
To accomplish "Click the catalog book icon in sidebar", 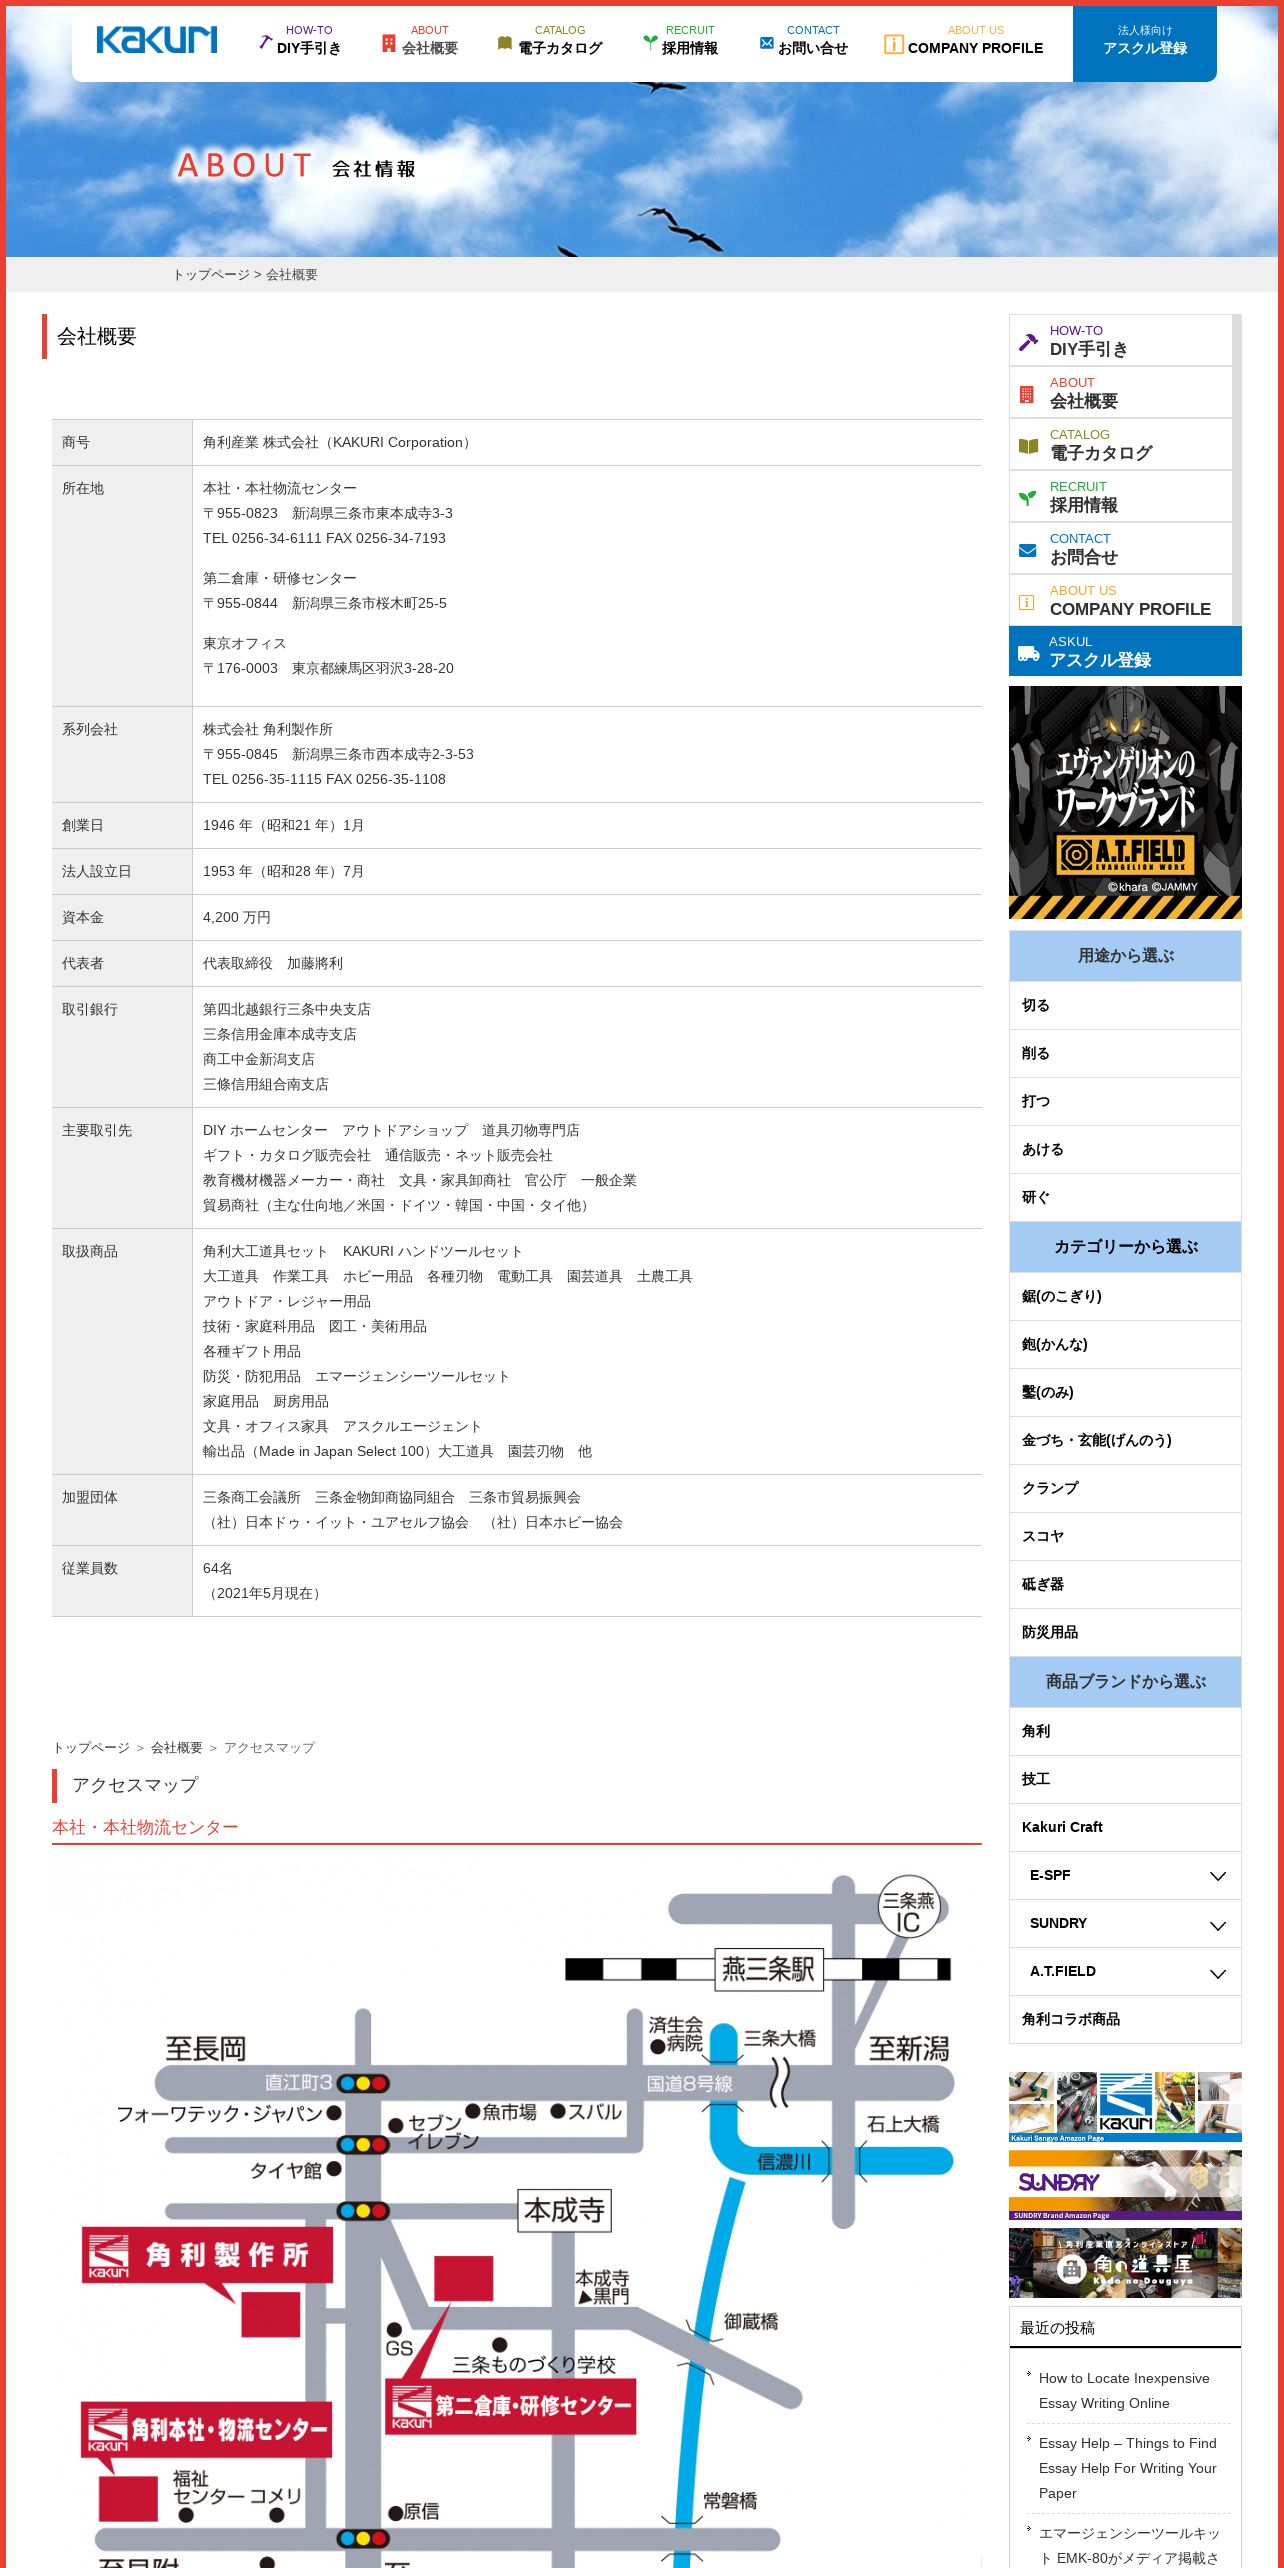I will click(1027, 446).
